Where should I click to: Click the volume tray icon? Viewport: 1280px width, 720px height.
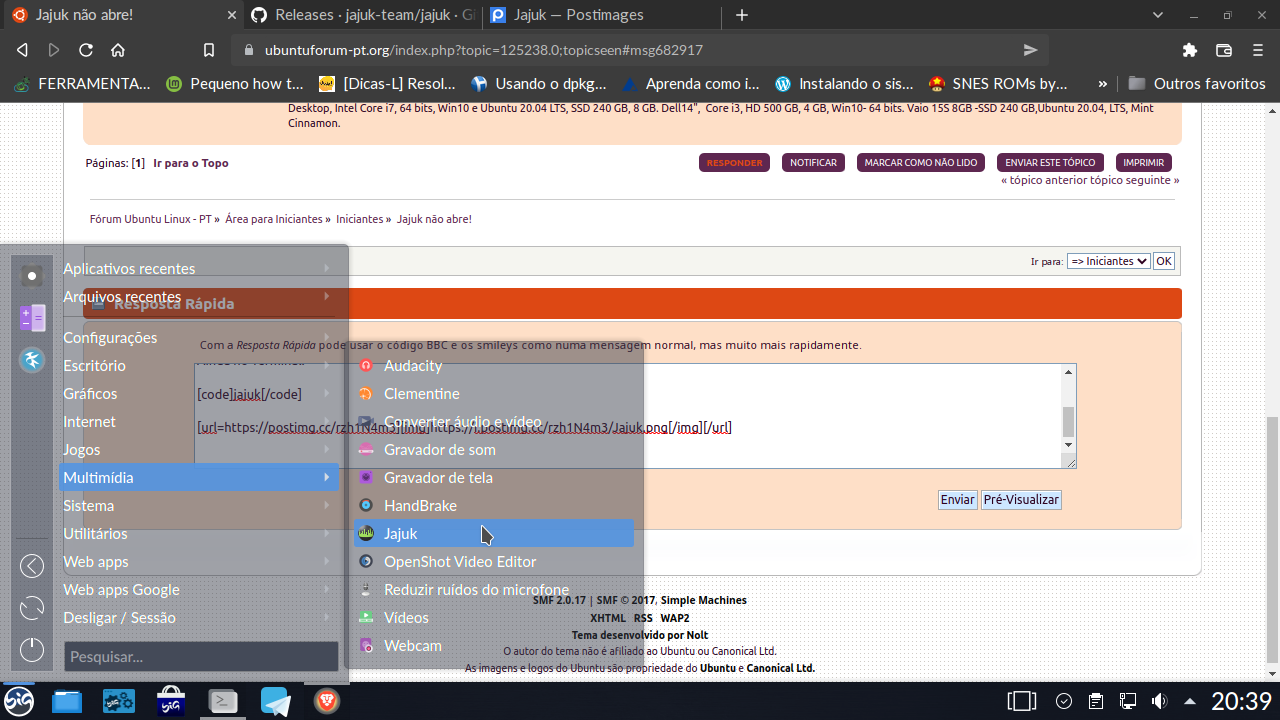(x=1160, y=701)
